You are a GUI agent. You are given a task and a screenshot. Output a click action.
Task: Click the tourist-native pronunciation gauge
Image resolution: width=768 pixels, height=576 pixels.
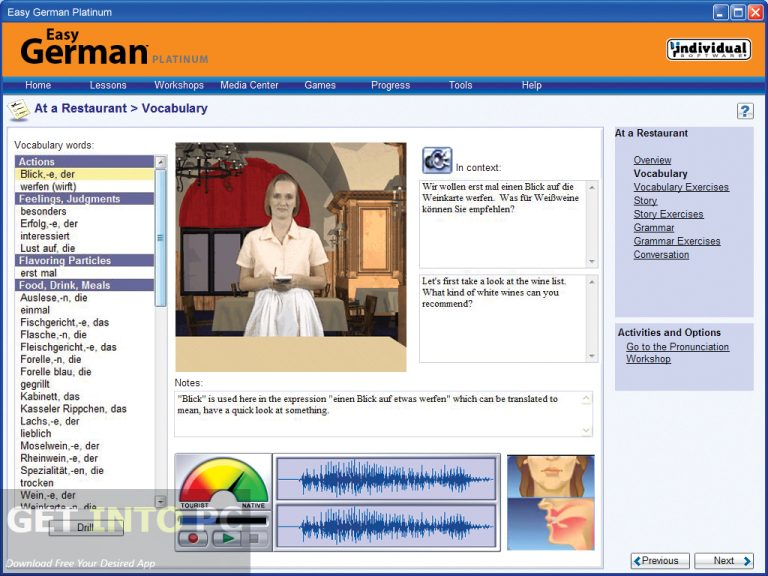point(223,486)
